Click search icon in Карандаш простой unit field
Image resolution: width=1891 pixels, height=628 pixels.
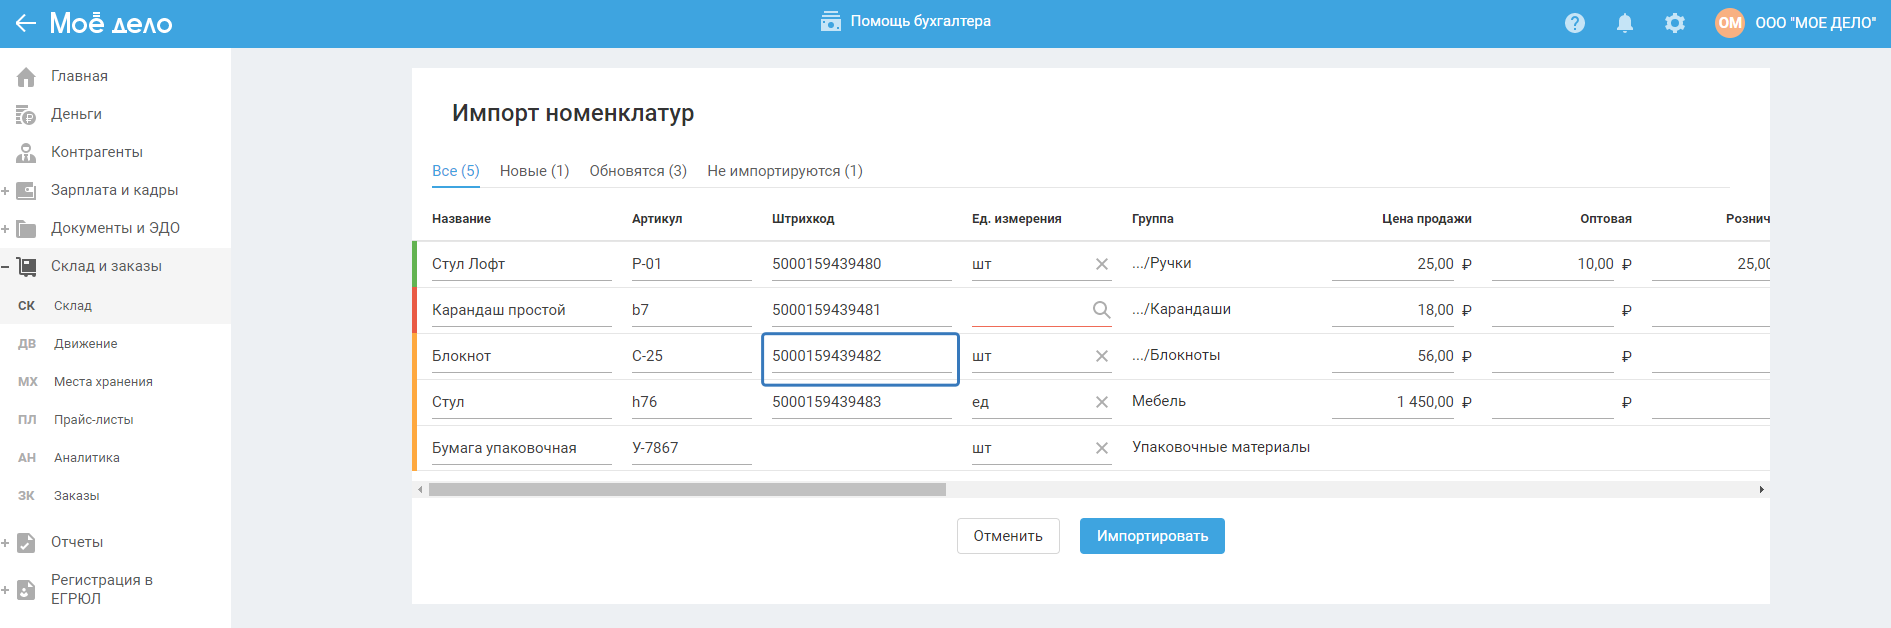(x=1101, y=310)
